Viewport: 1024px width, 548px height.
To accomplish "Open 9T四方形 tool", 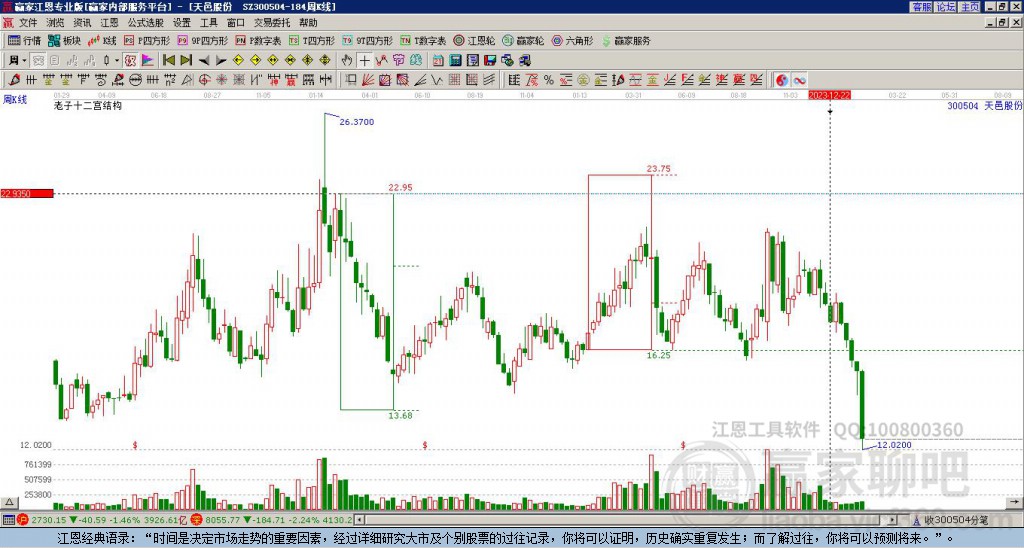I will [x=368, y=40].
